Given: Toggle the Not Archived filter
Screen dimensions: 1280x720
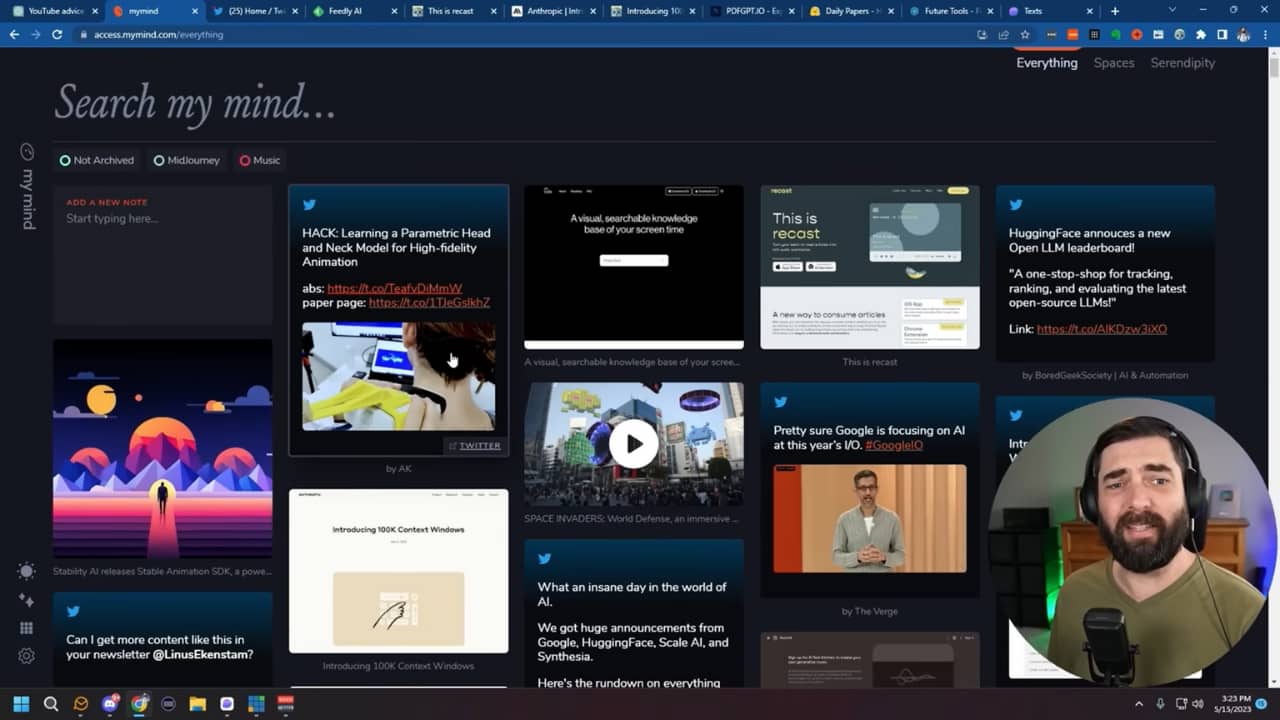Looking at the screenshot, I should pyautogui.click(x=96, y=160).
